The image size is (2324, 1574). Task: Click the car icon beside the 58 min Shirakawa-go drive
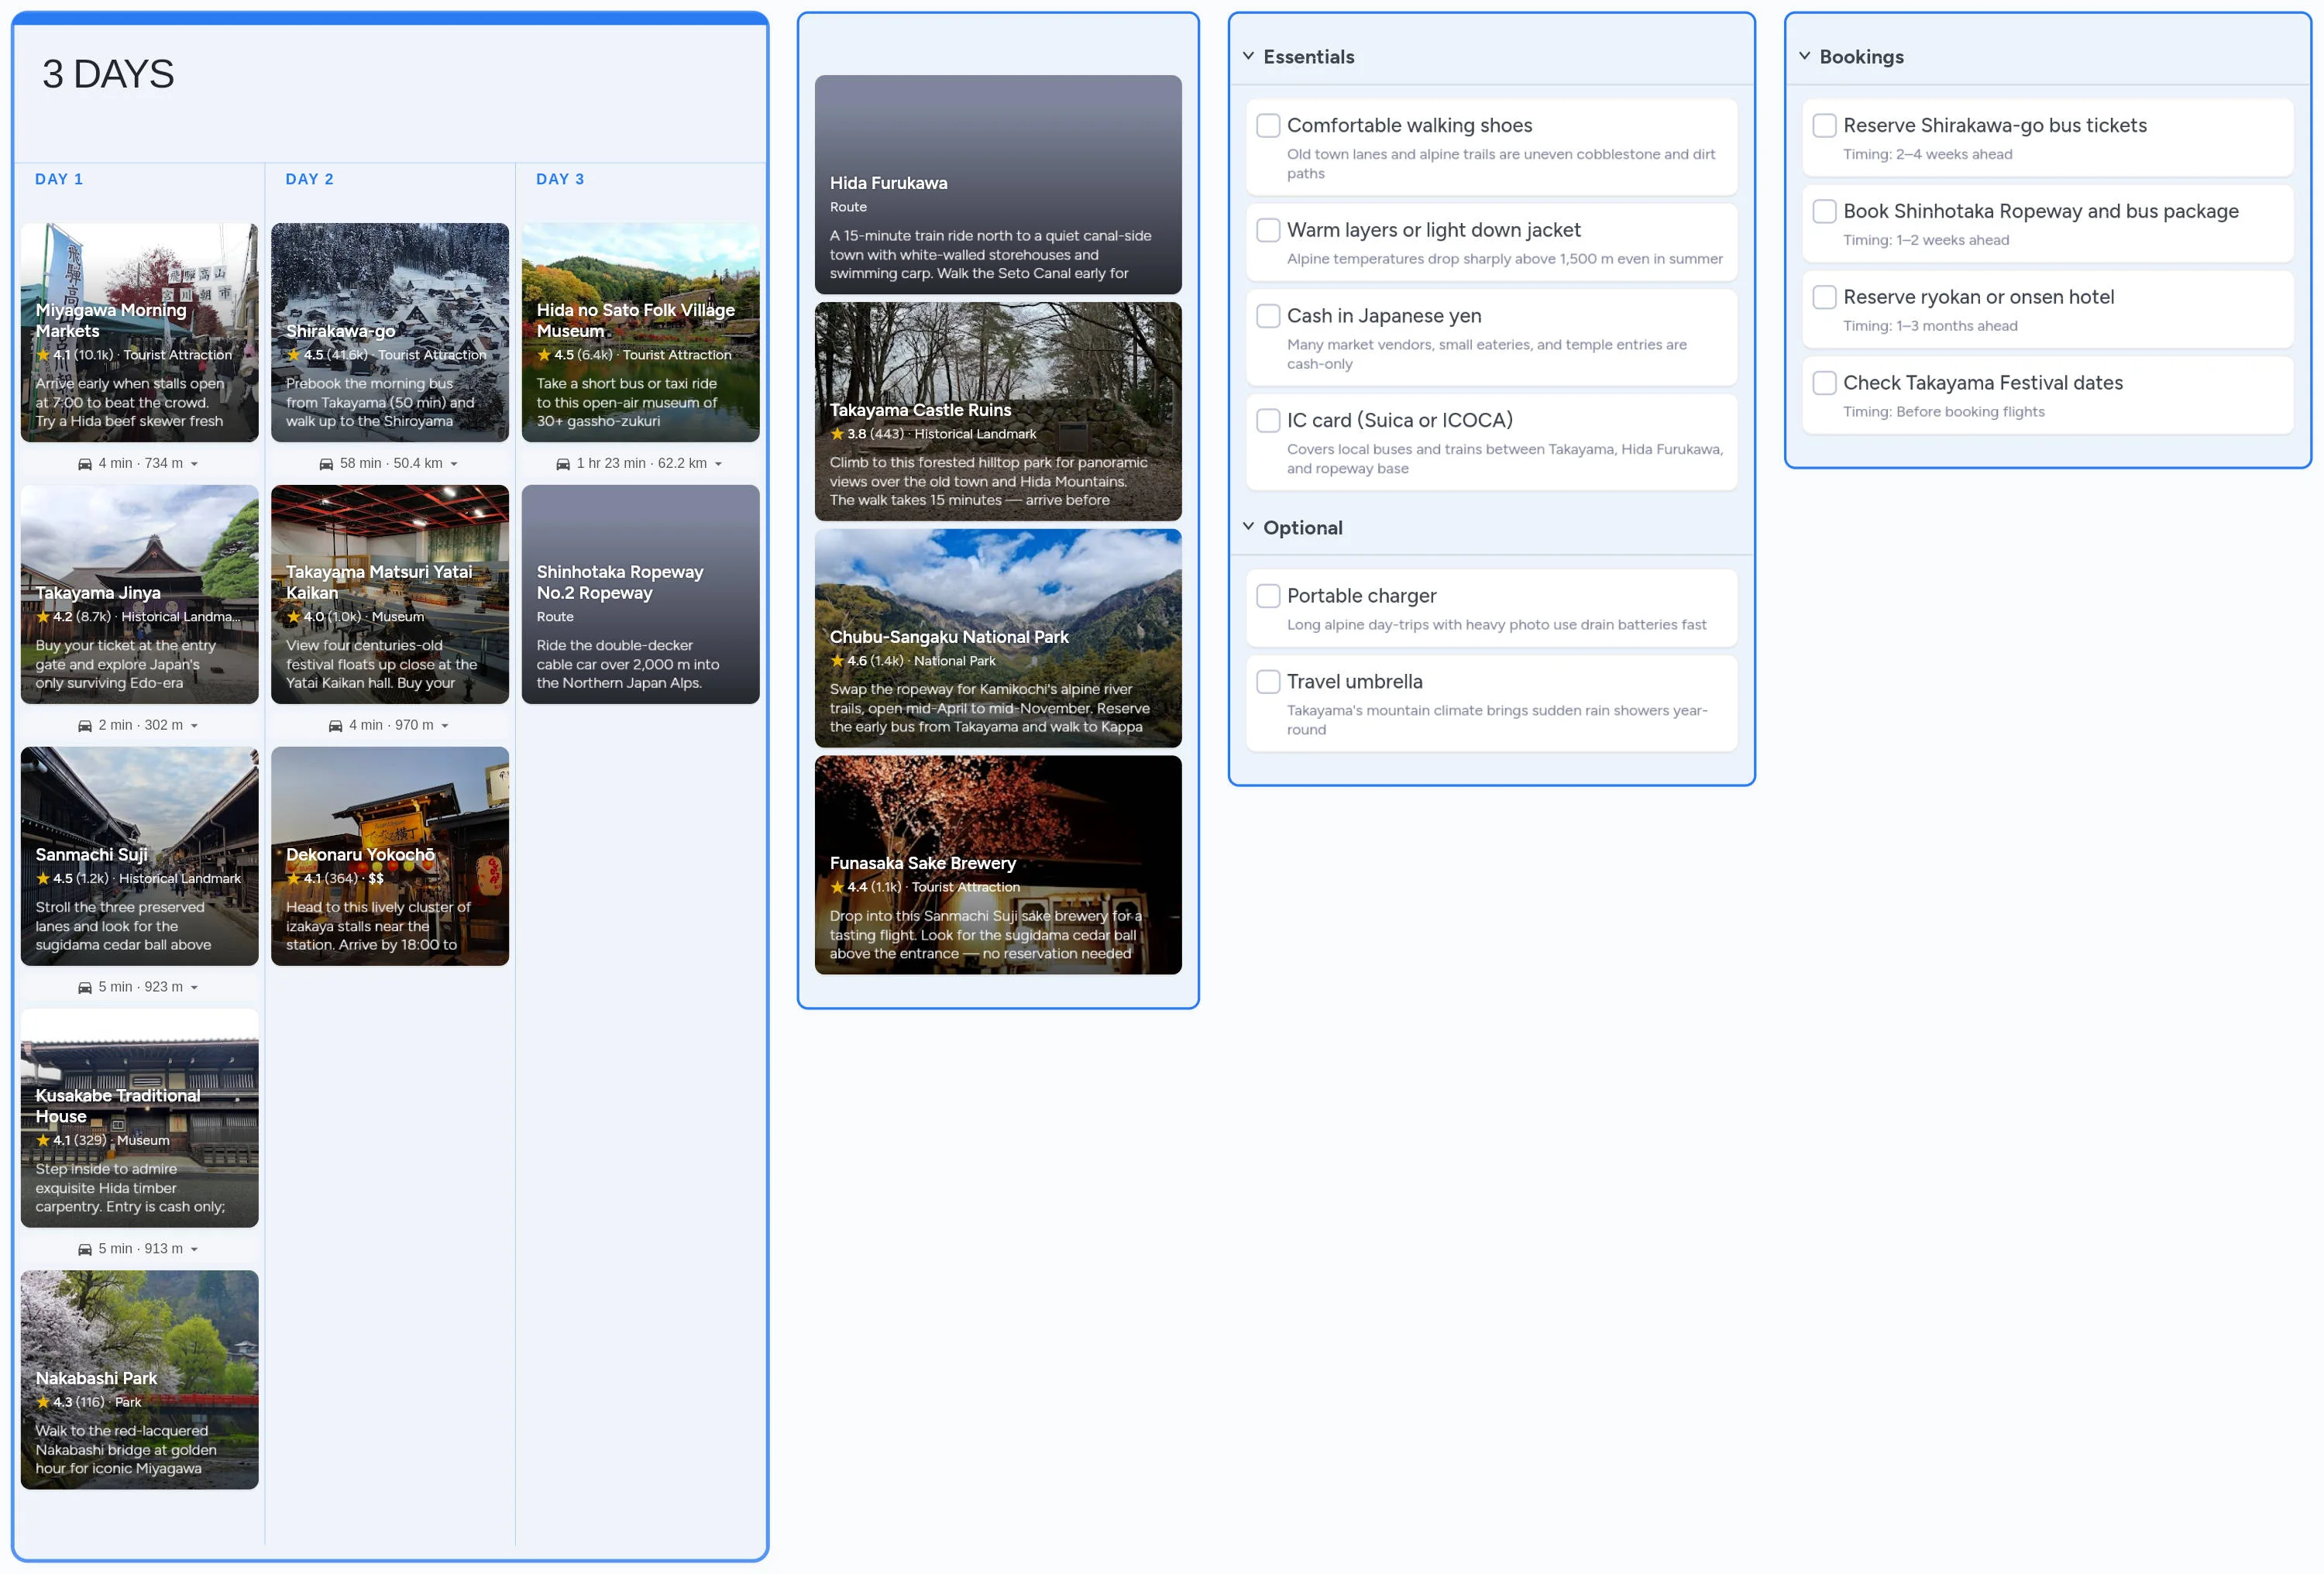tap(328, 463)
